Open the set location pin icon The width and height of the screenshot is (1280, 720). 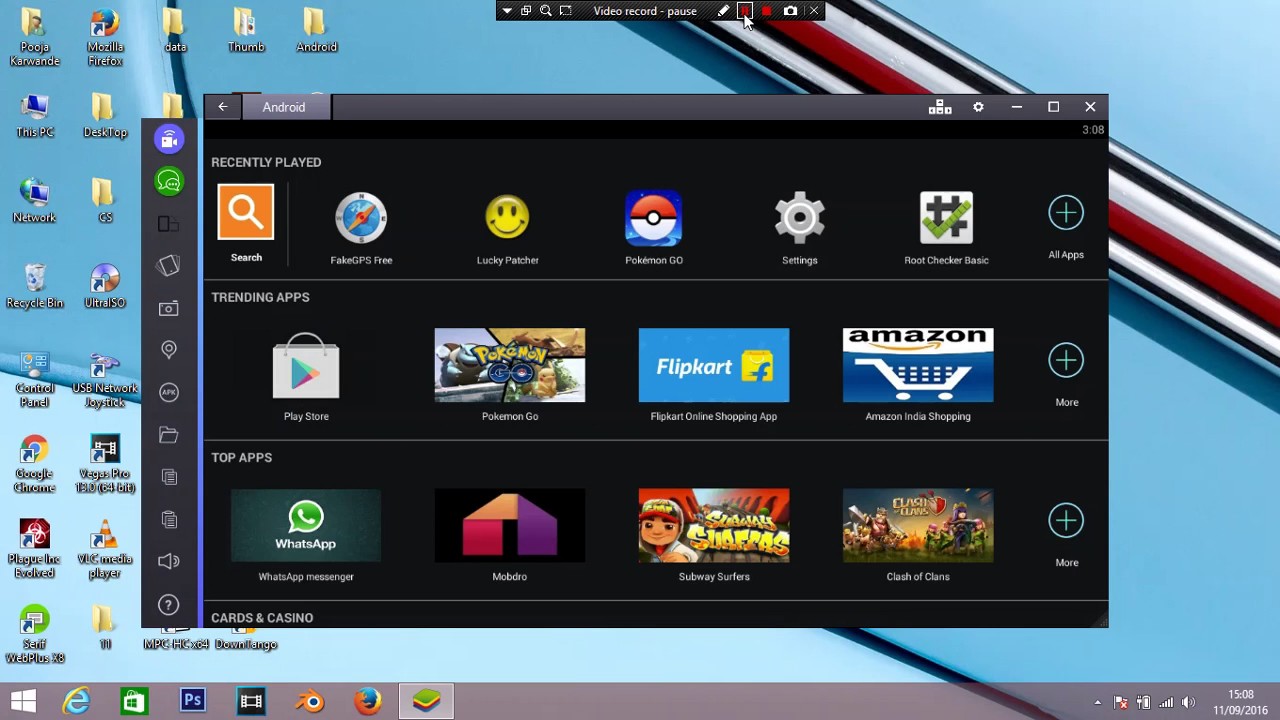169,349
